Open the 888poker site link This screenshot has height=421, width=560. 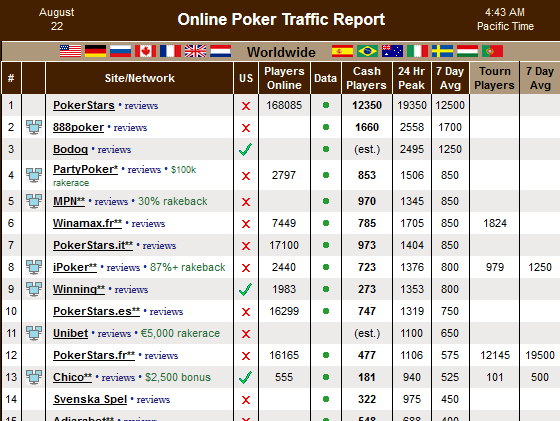click(79, 127)
